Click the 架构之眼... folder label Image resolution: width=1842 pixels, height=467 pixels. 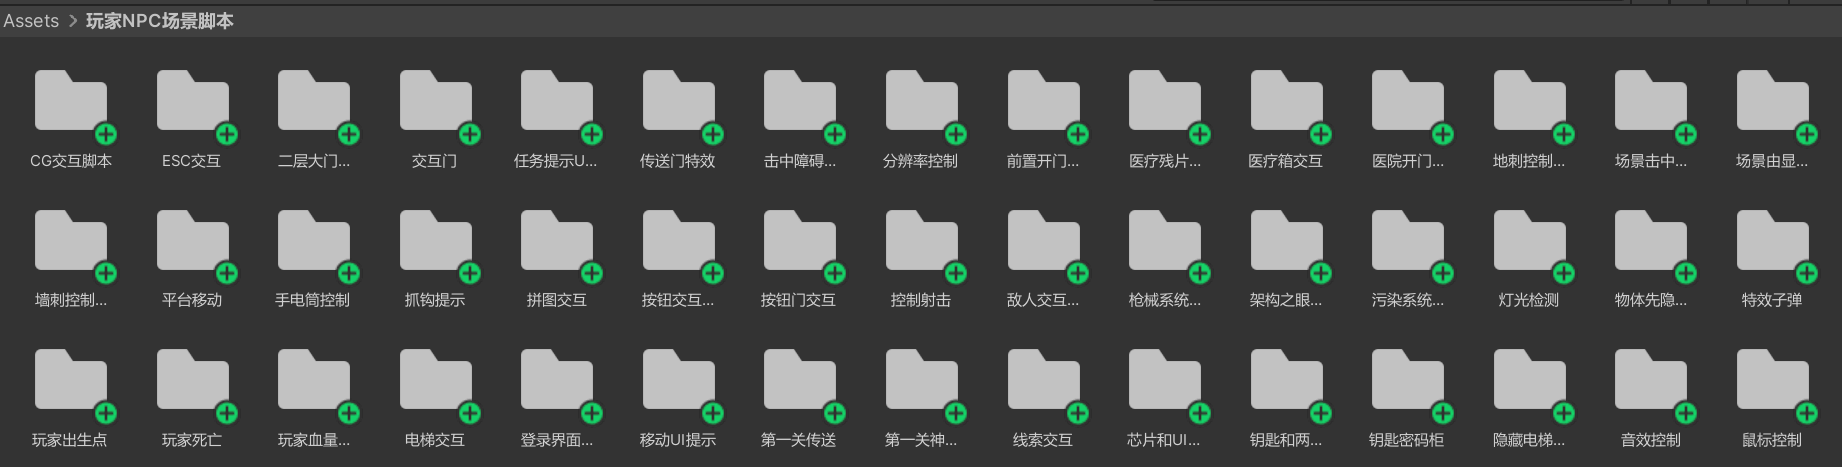pyautogui.click(x=1286, y=300)
